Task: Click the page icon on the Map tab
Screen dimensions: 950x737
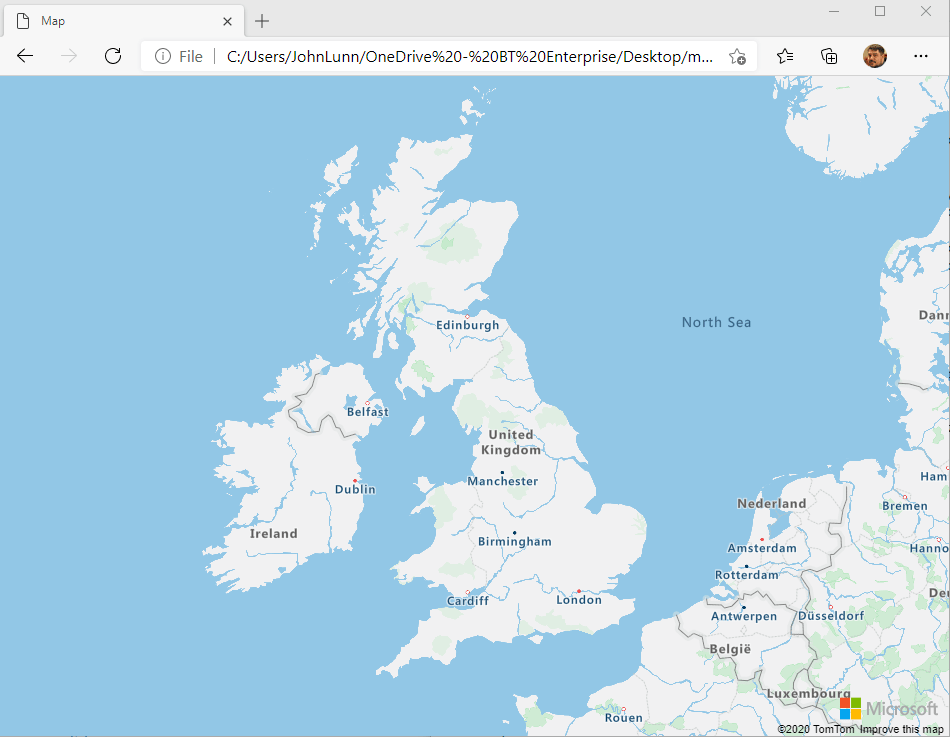Action: tap(23, 20)
